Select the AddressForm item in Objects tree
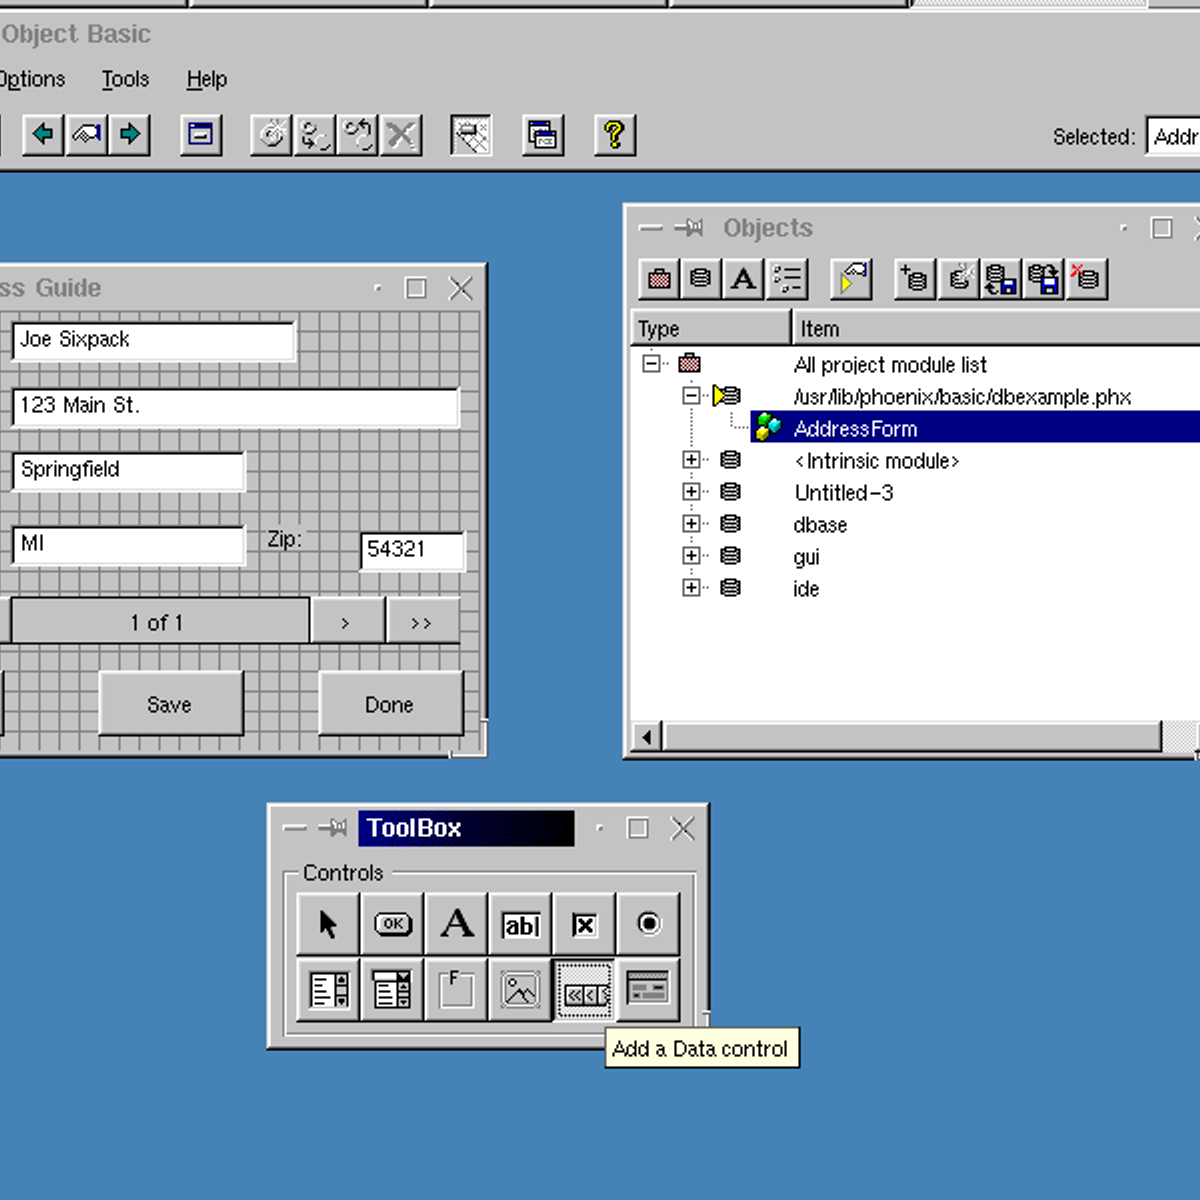The image size is (1200, 1200). (855, 428)
